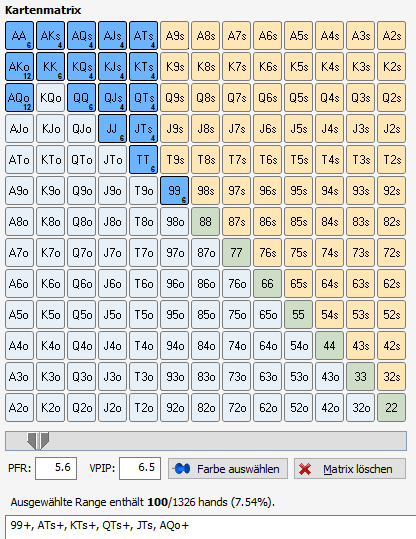Select the A9s suited hand cell
Viewport: 416px width, 539px height.
click(174, 35)
